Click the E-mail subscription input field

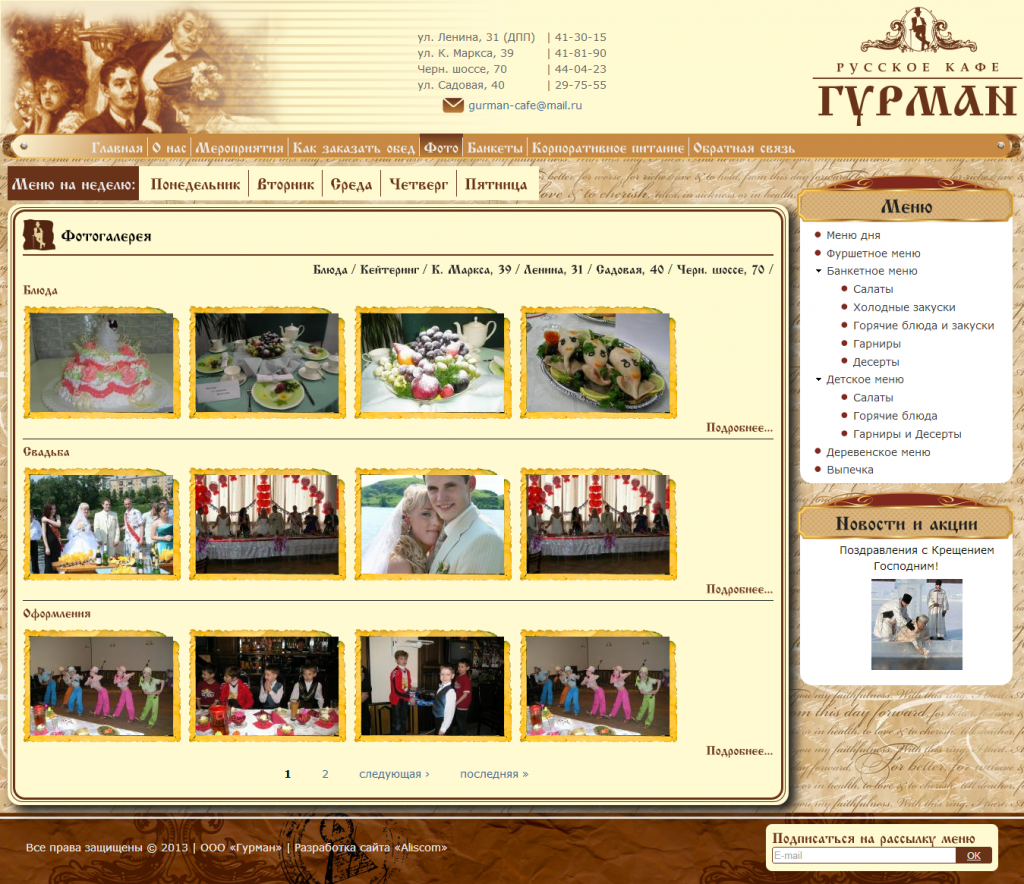pyautogui.click(x=864, y=856)
